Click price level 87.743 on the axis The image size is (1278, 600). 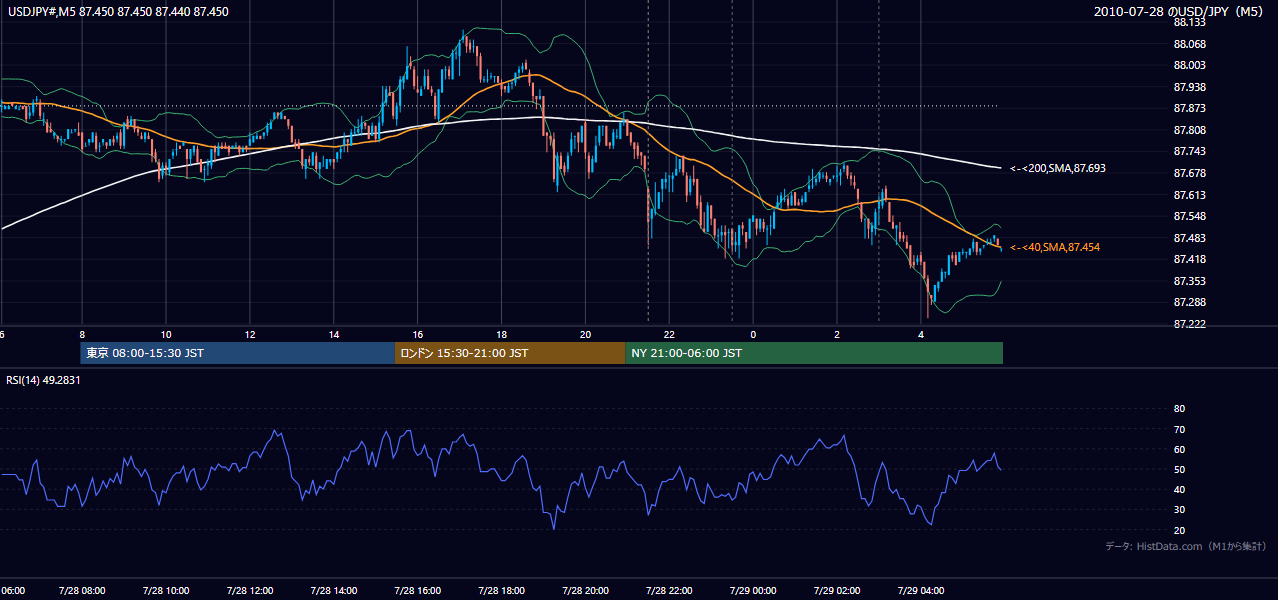tap(1189, 151)
